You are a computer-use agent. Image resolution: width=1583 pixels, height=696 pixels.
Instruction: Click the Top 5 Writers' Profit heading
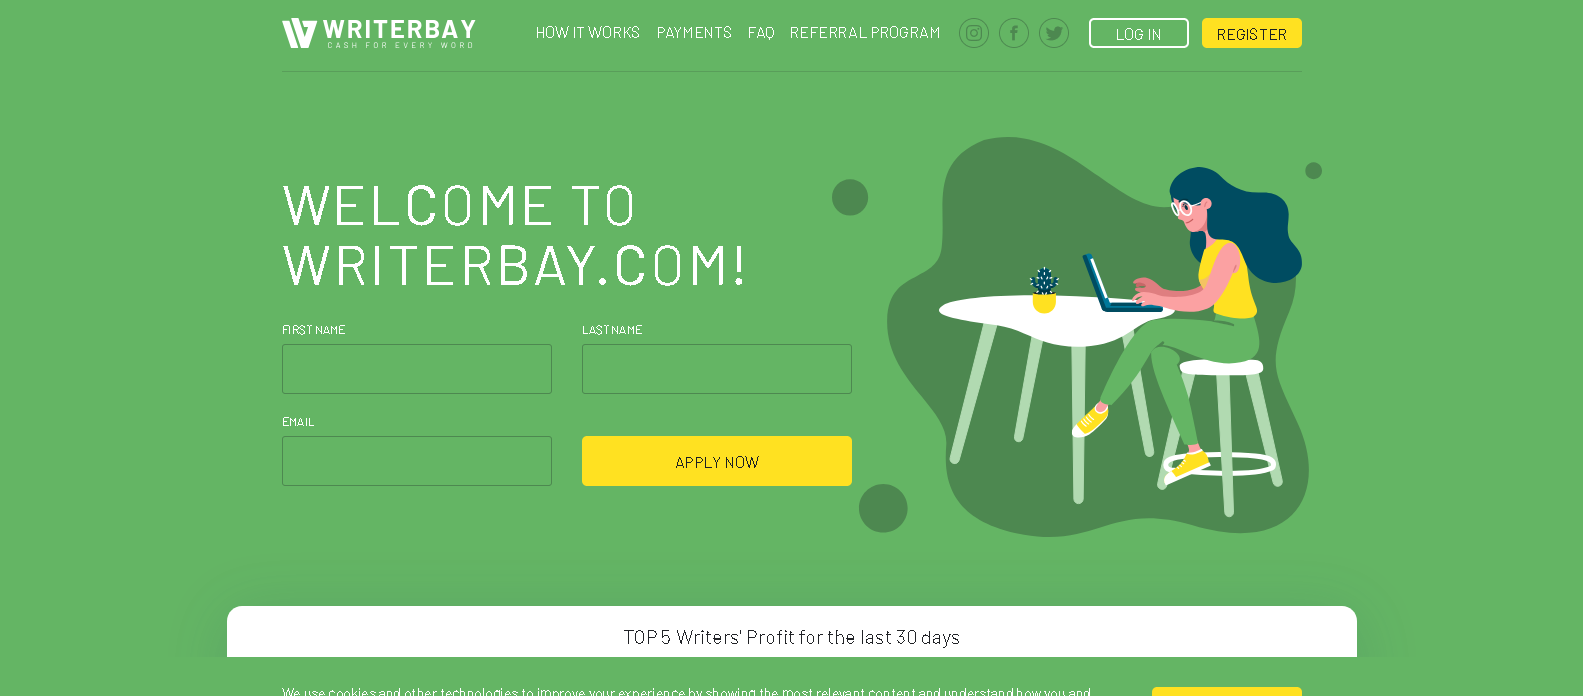792,637
